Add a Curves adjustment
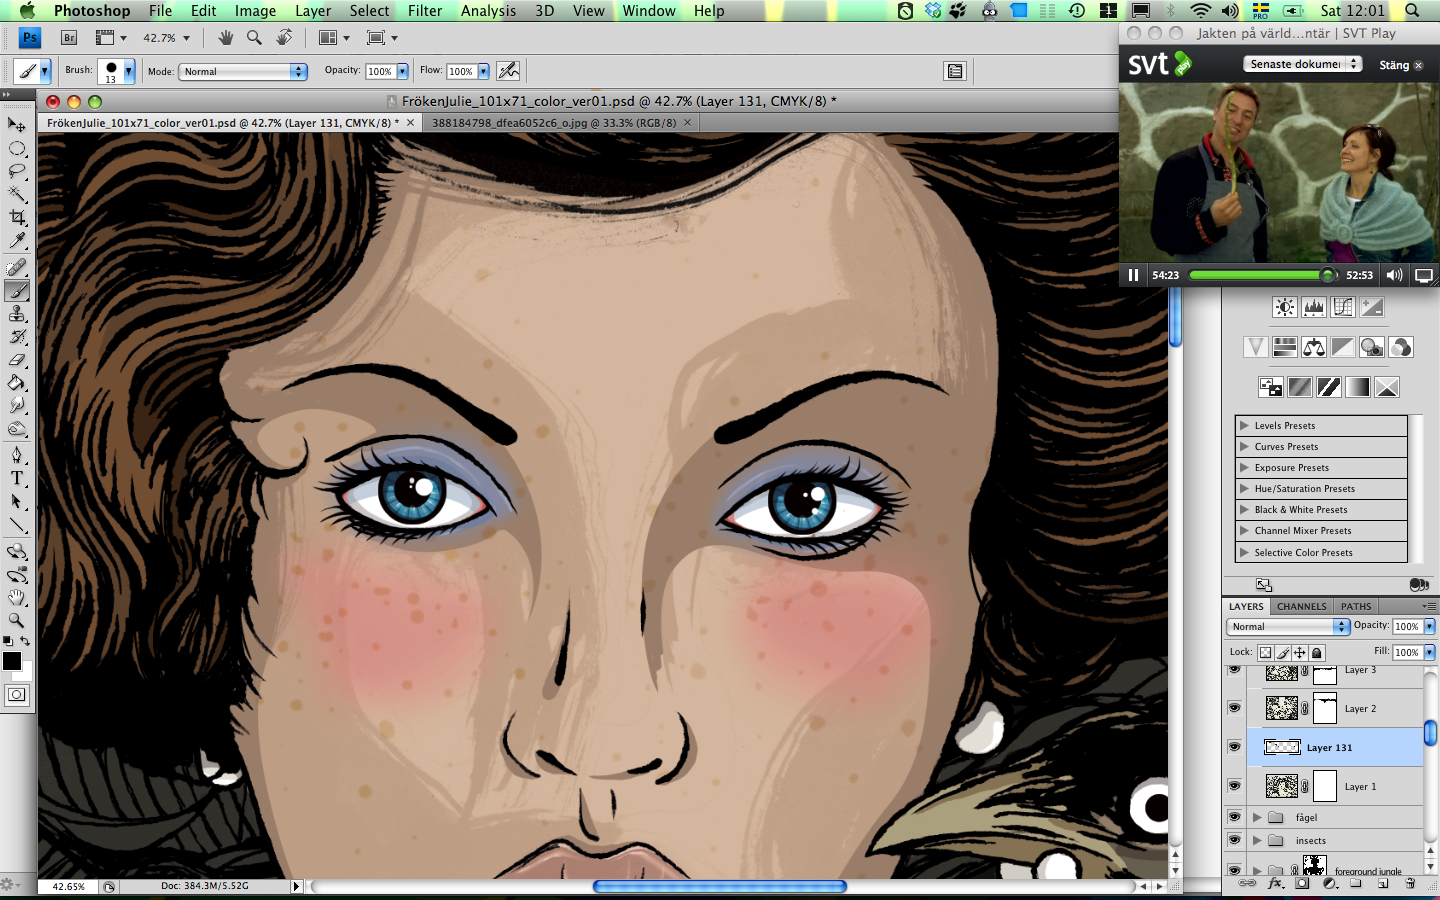The width and height of the screenshot is (1440, 900). pyautogui.click(x=1343, y=307)
